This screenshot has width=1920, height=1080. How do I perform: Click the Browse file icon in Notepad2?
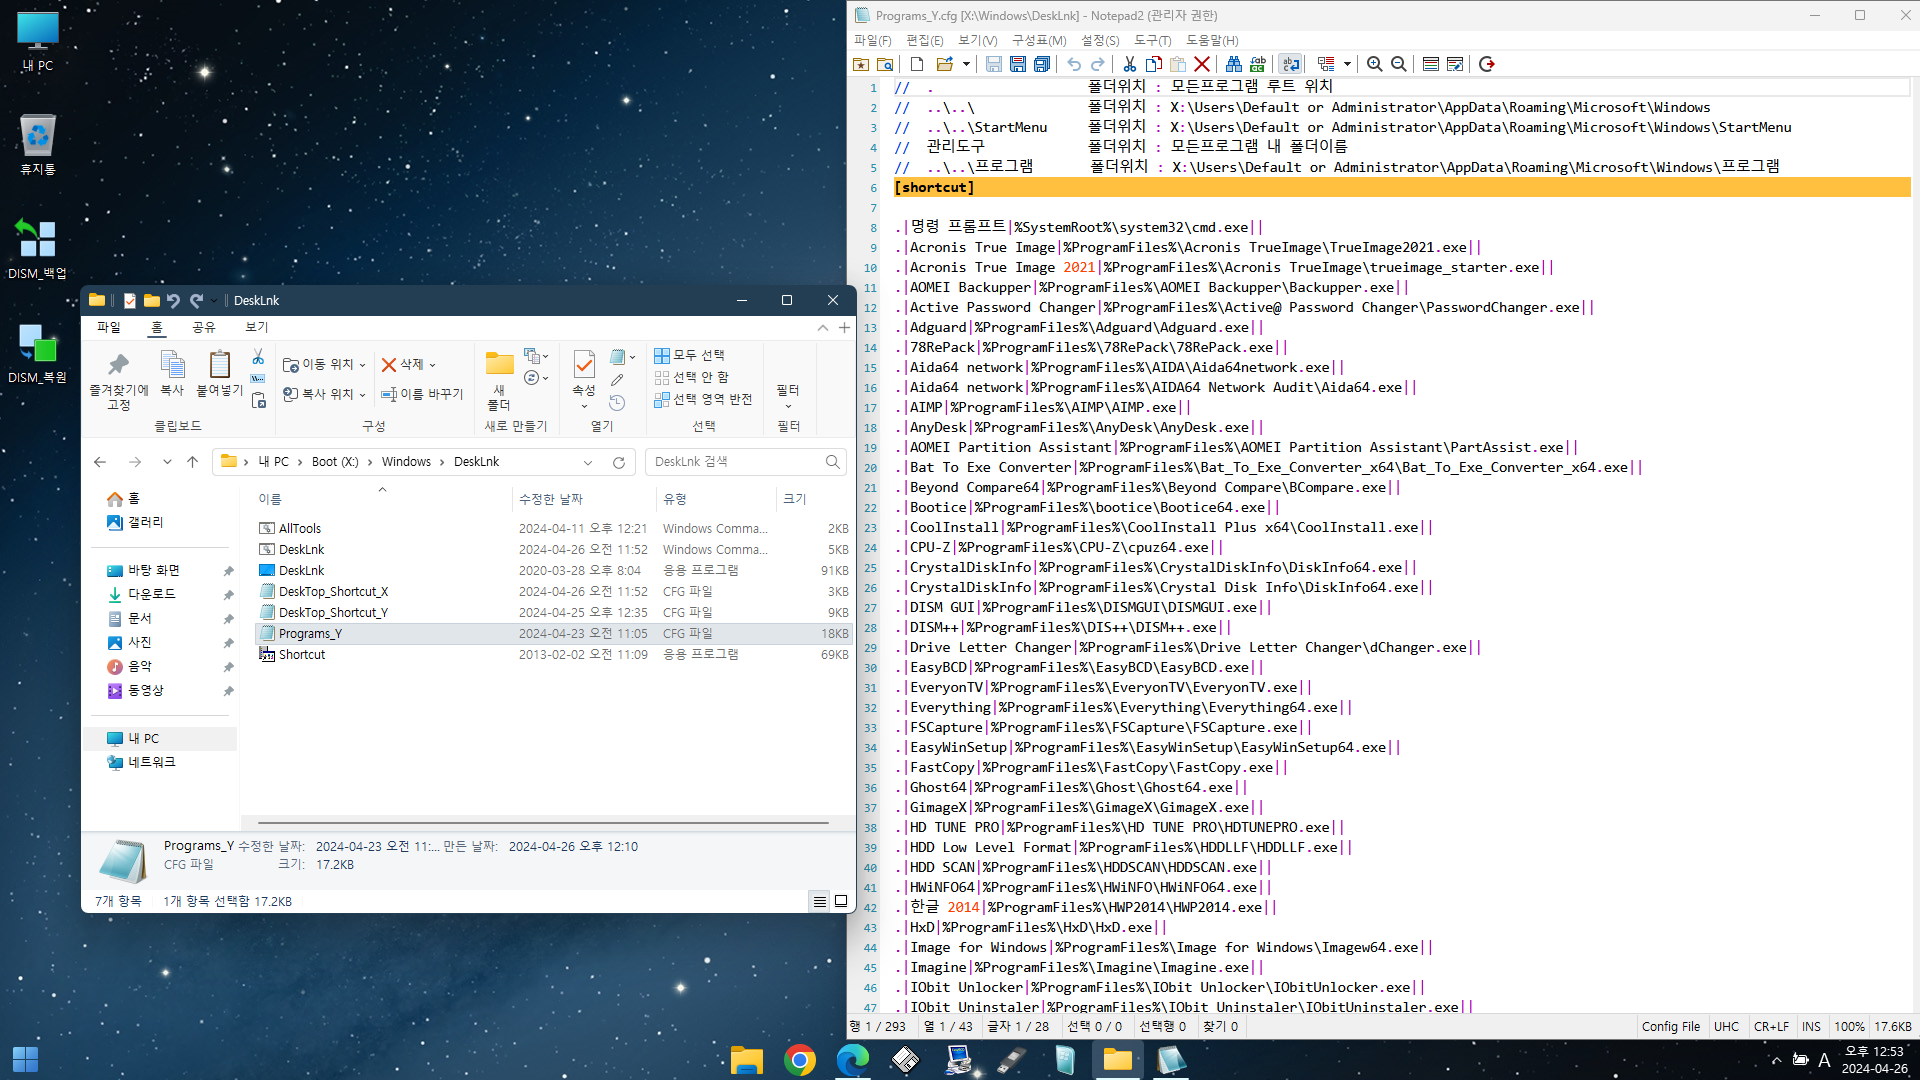click(x=885, y=64)
